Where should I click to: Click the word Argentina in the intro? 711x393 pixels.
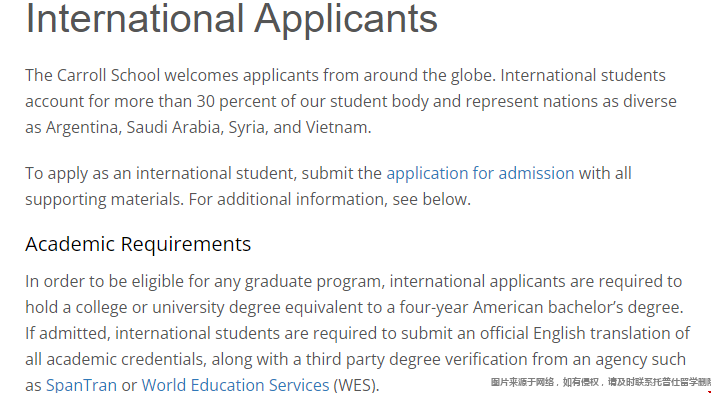click(83, 128)
